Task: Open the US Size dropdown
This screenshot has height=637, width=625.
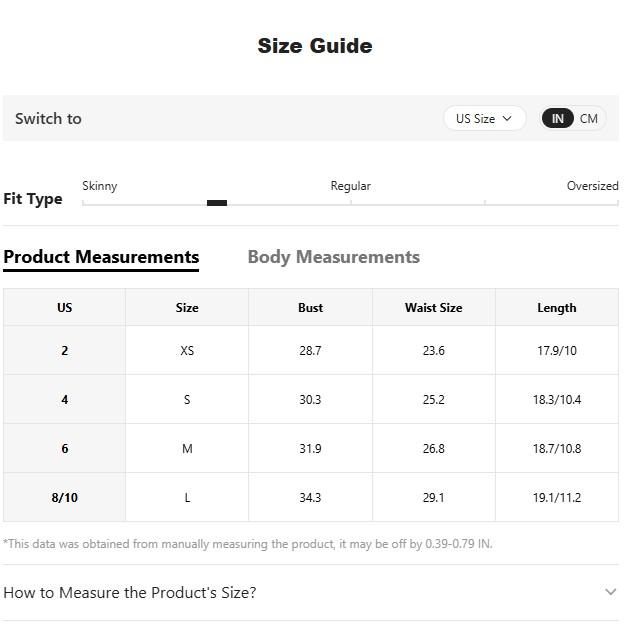Action: pos(484,118)
